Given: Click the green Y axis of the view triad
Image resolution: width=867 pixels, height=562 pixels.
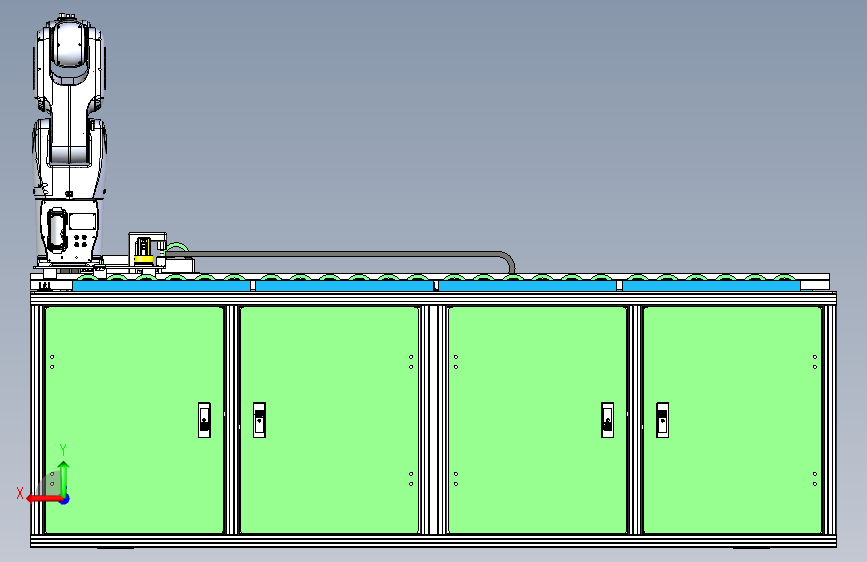Looking at the screenshot, I should (64, 479).
